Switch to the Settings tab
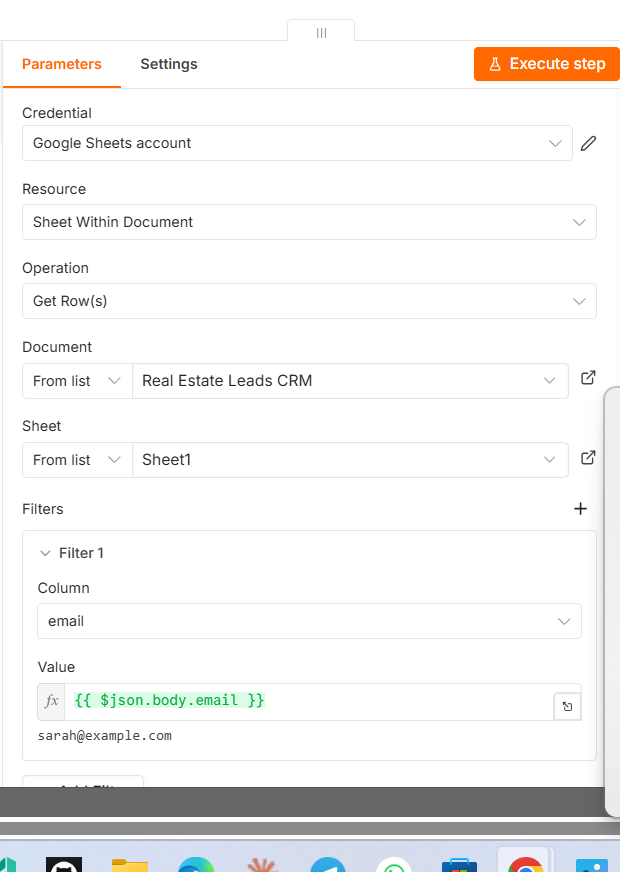The width and height of the screenshot is (620, 872). click(168, 64)
